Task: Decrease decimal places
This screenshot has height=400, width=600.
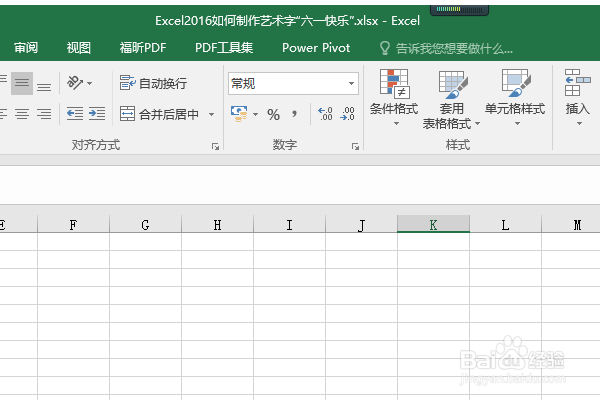Action: coord(347,114)
